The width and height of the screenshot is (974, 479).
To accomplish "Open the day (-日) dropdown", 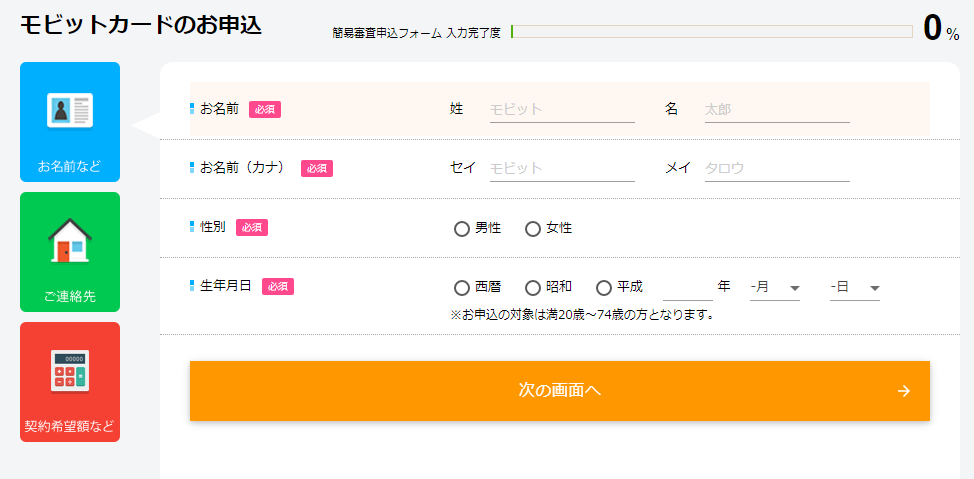I will click(x=855, y=288).
